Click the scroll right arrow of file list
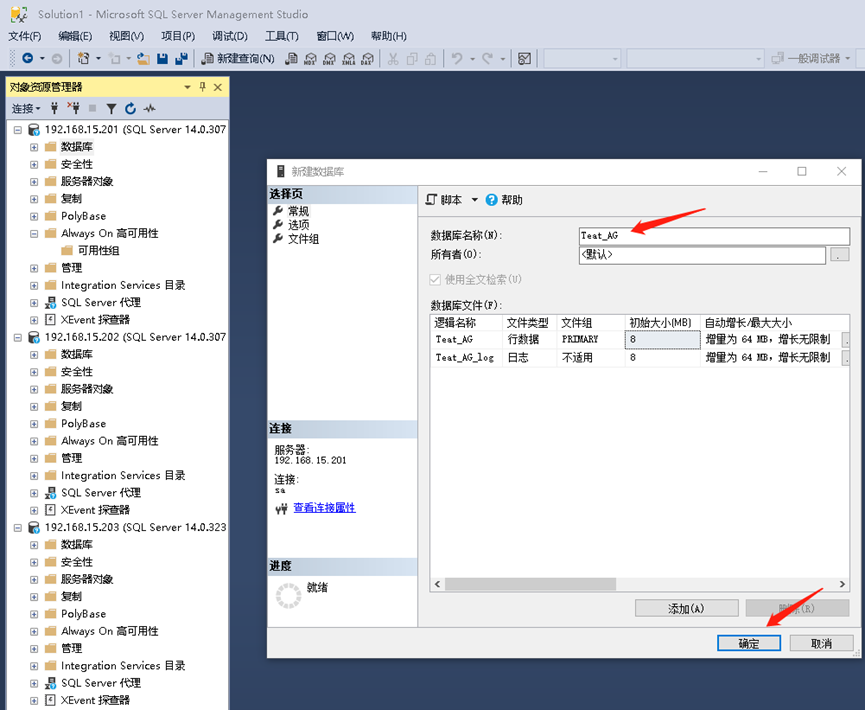The height and width of the screenshot is (710, 865). pyautogui.click(x=842, y=584)
